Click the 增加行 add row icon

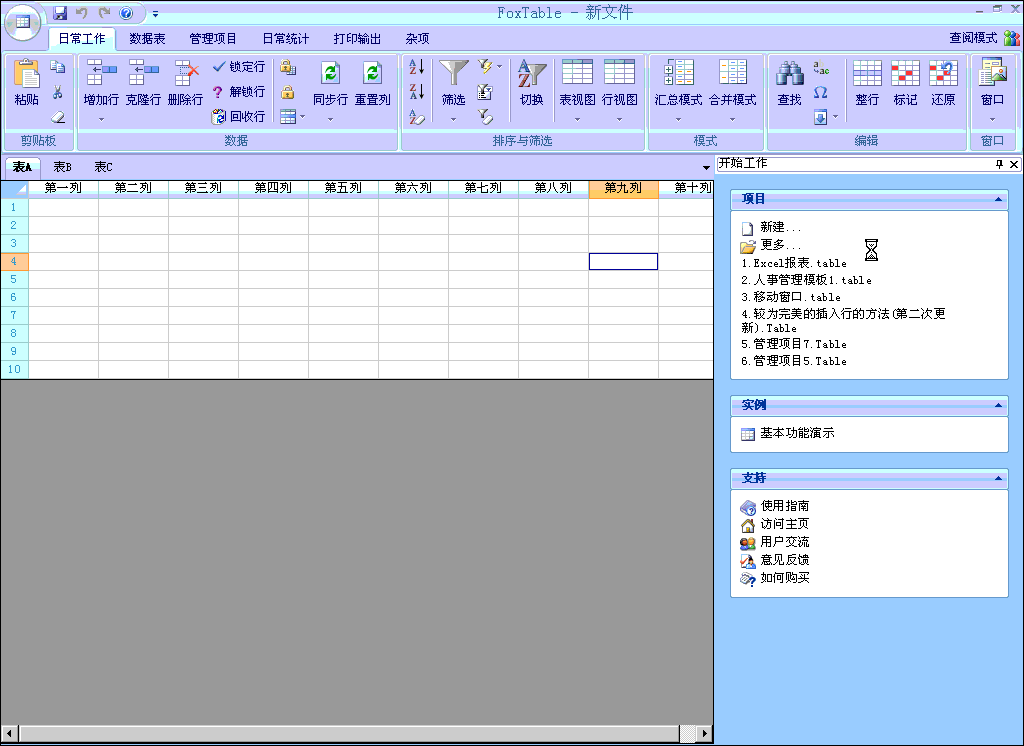coord(101,73)
